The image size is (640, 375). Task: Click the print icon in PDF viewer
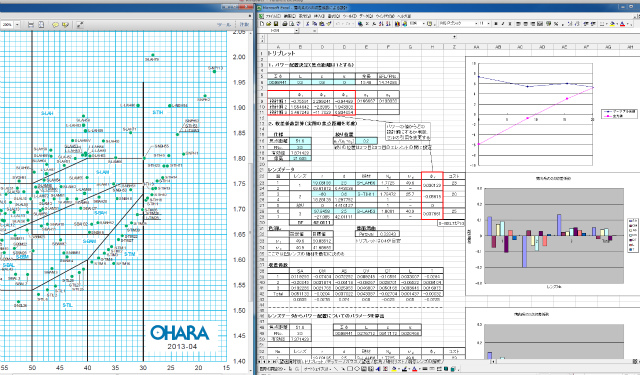tap(31, 24)
